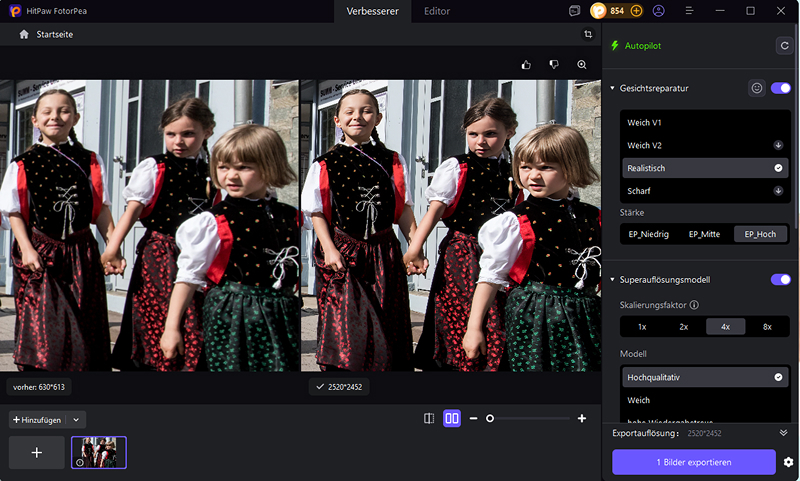This screenshot has width=800, height=481.
Task: Download the Weich V2 model
Action: (778, 145)
